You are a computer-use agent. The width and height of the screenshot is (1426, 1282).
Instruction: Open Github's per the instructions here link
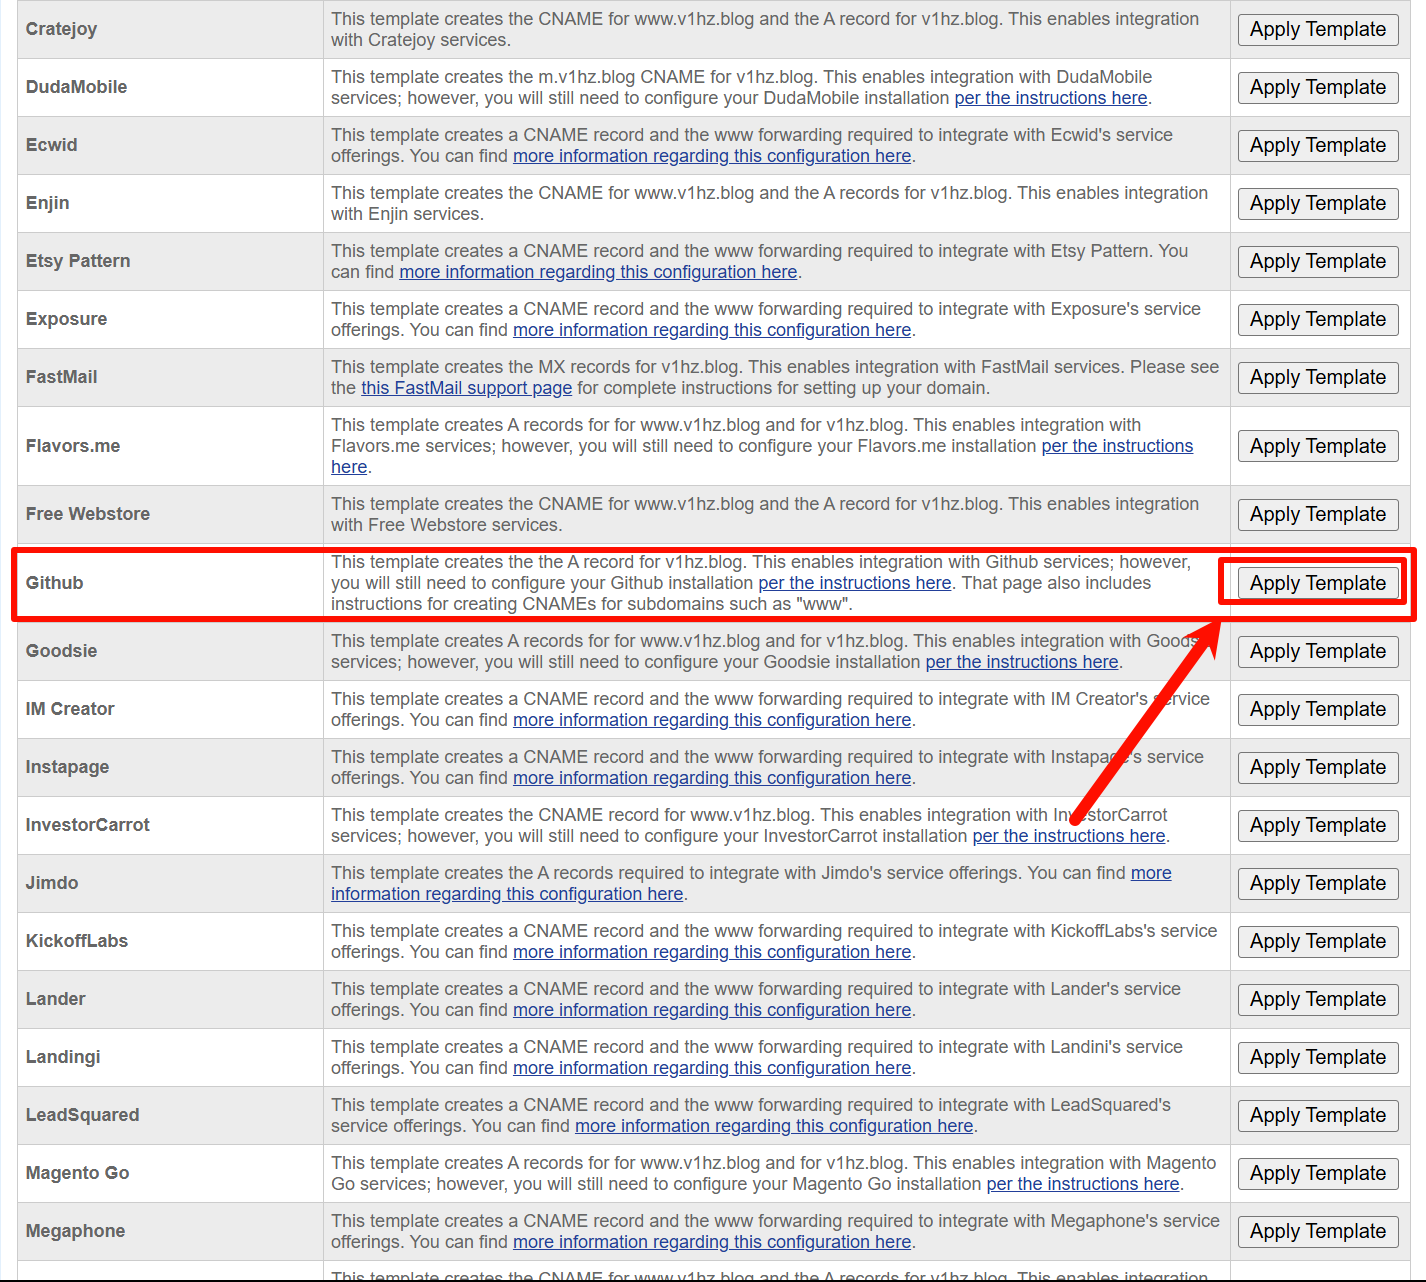pyautogui.click(x=854, y=583)
